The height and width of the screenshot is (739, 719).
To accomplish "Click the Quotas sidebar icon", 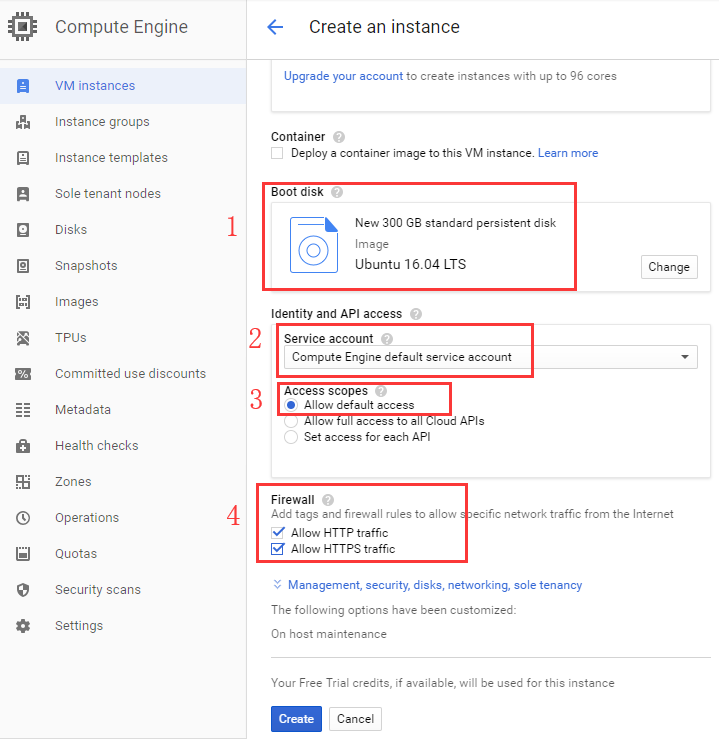I will (23, 554).
